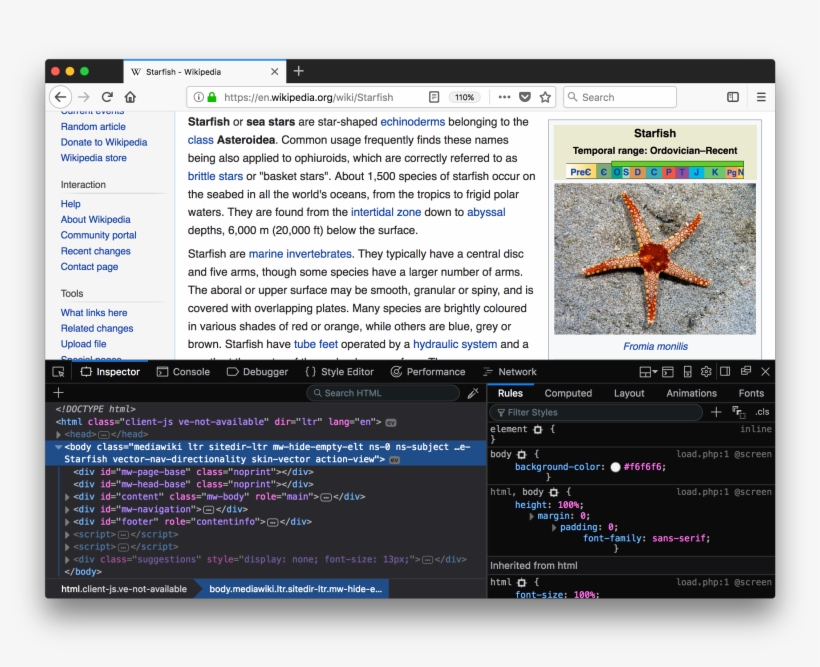820x667 pixels.
Task: Select html.client-js breadcrumb
Action: point(123,589)
